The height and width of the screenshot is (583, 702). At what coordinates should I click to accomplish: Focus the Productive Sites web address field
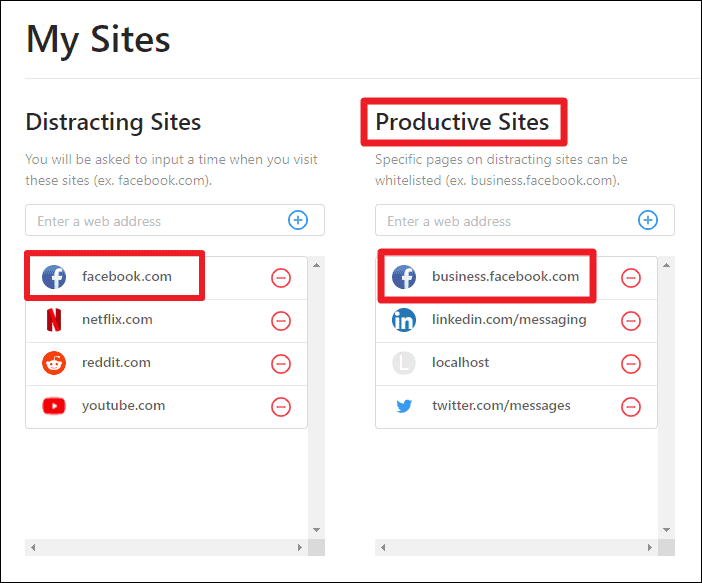[x=525, y=220]
